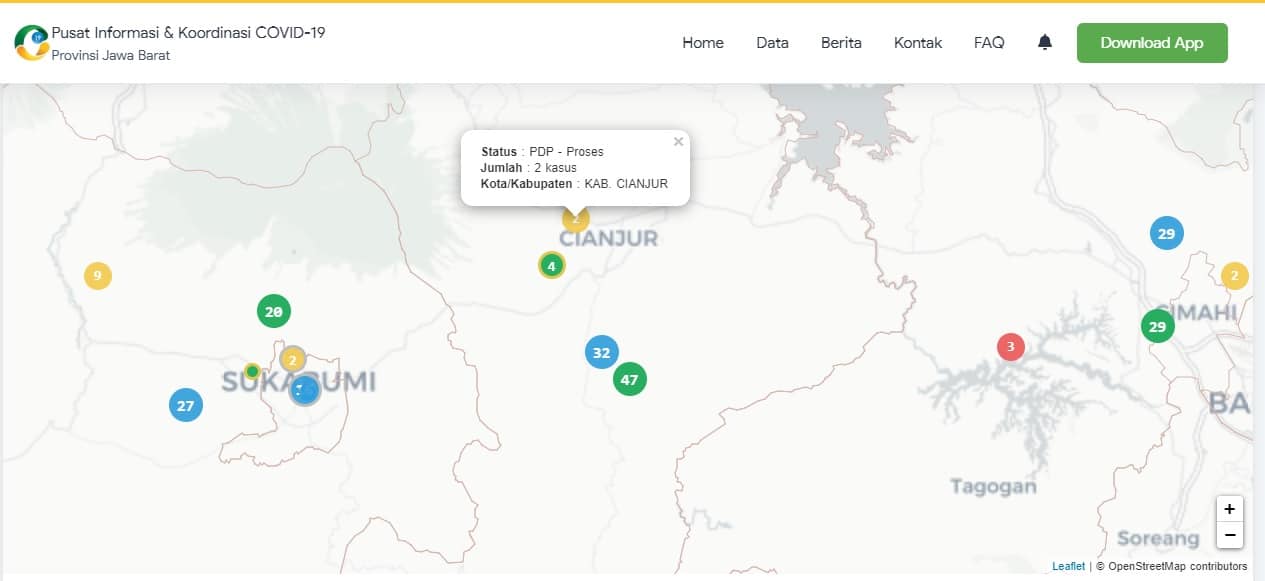Zoom in the map with plus button
Viewport: 1265px width, 581px height.
[x=1230, y=508]
